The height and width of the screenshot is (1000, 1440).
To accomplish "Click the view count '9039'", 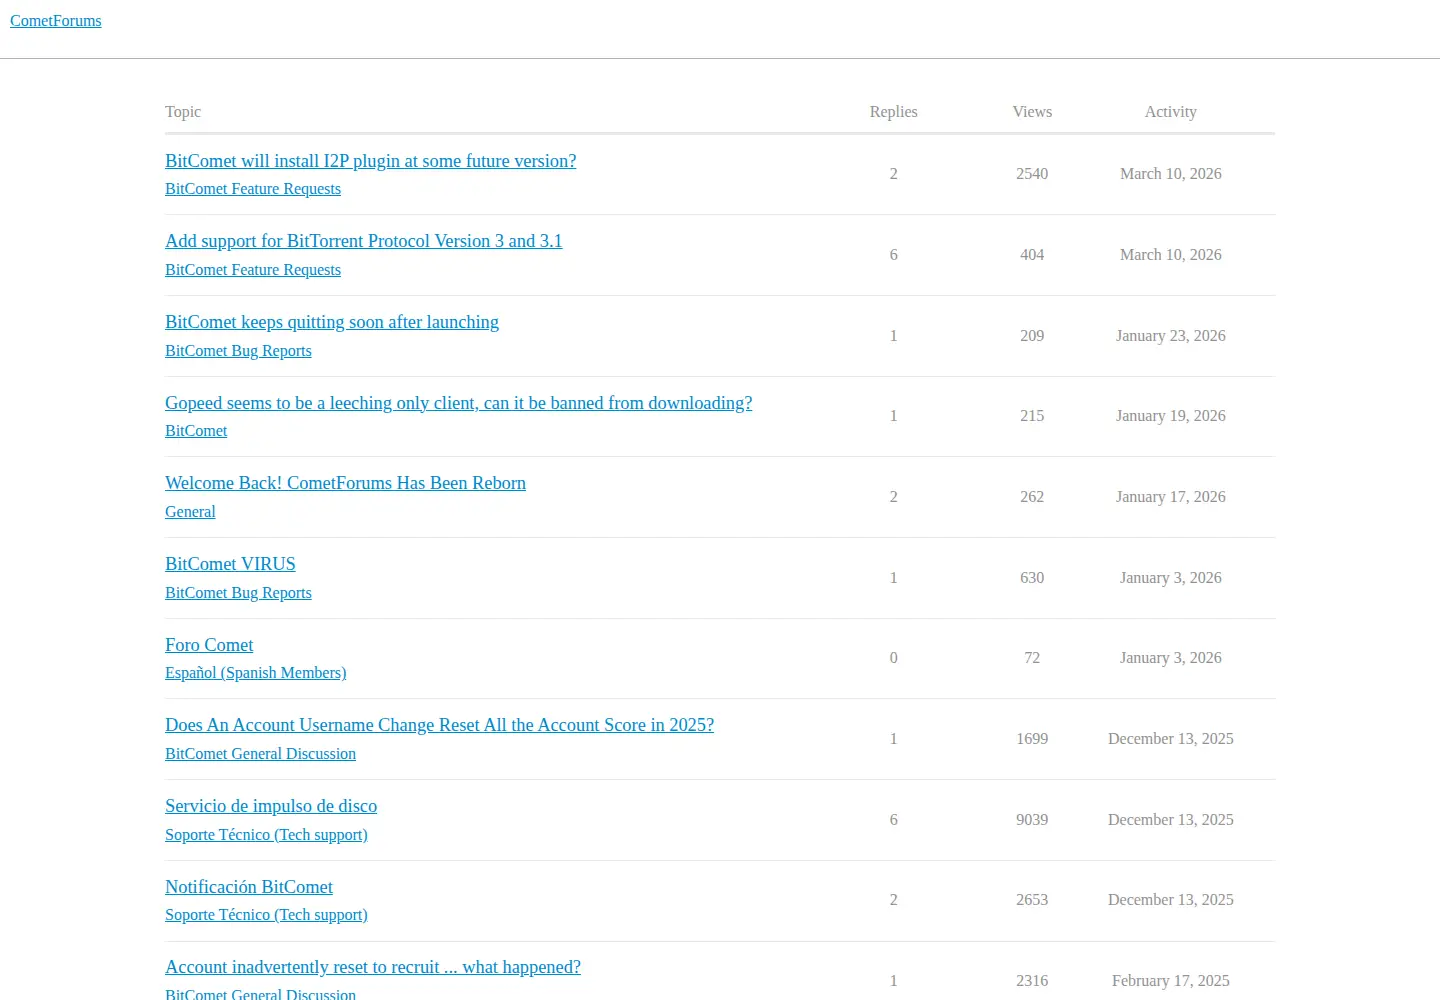I will [1032, 820].
